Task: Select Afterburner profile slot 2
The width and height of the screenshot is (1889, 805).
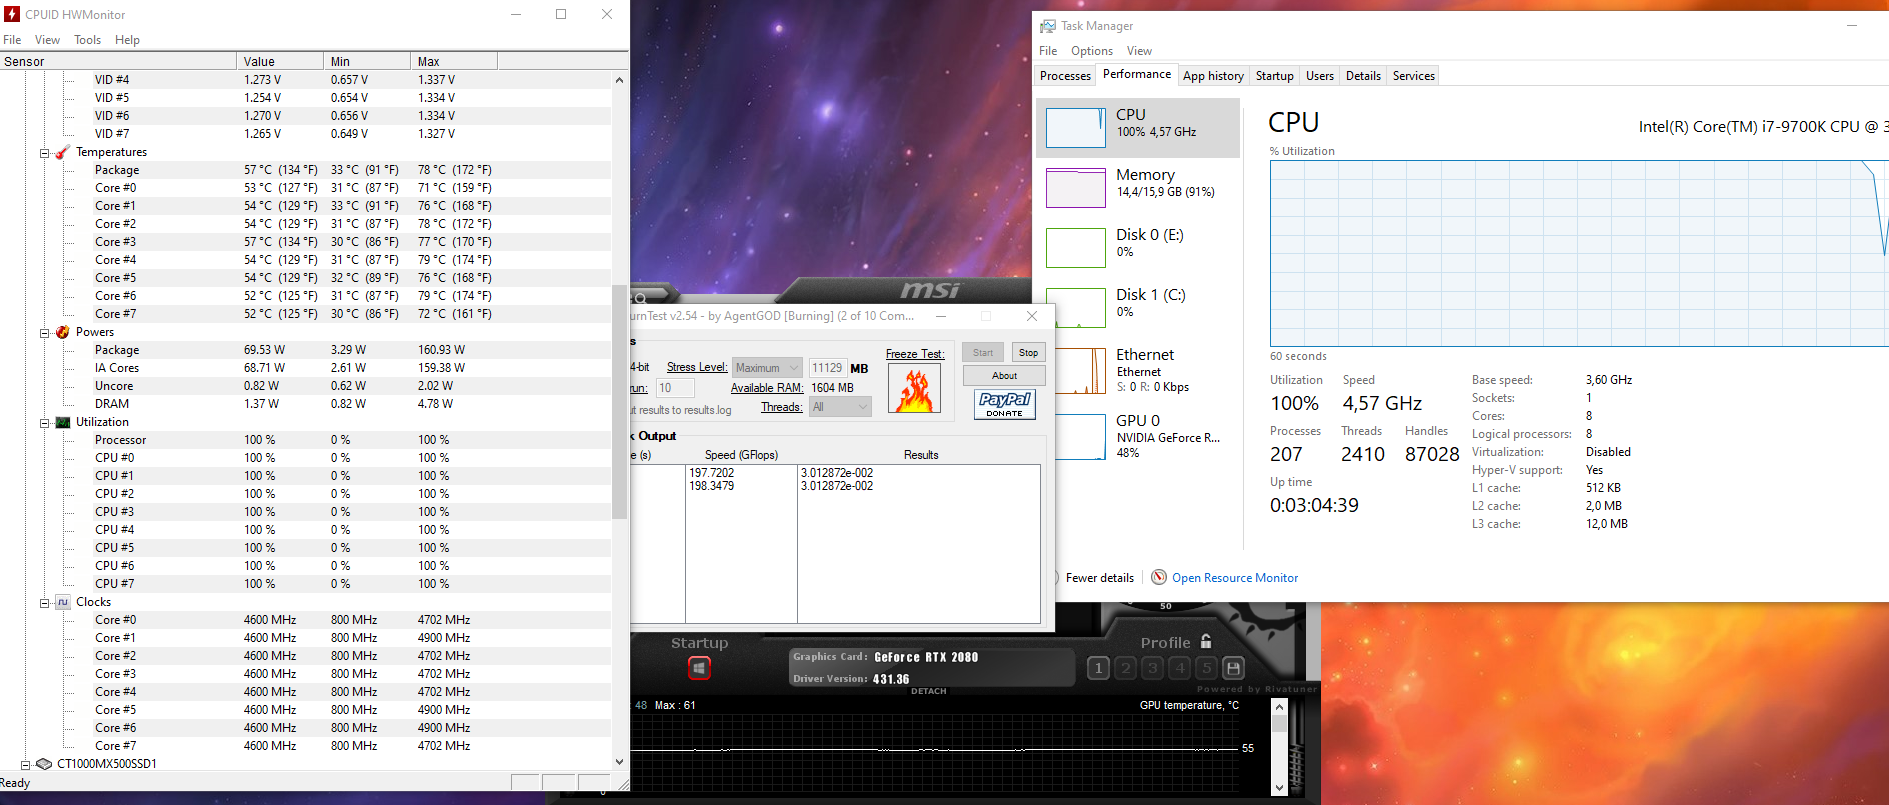Action: pos(1126,667)
